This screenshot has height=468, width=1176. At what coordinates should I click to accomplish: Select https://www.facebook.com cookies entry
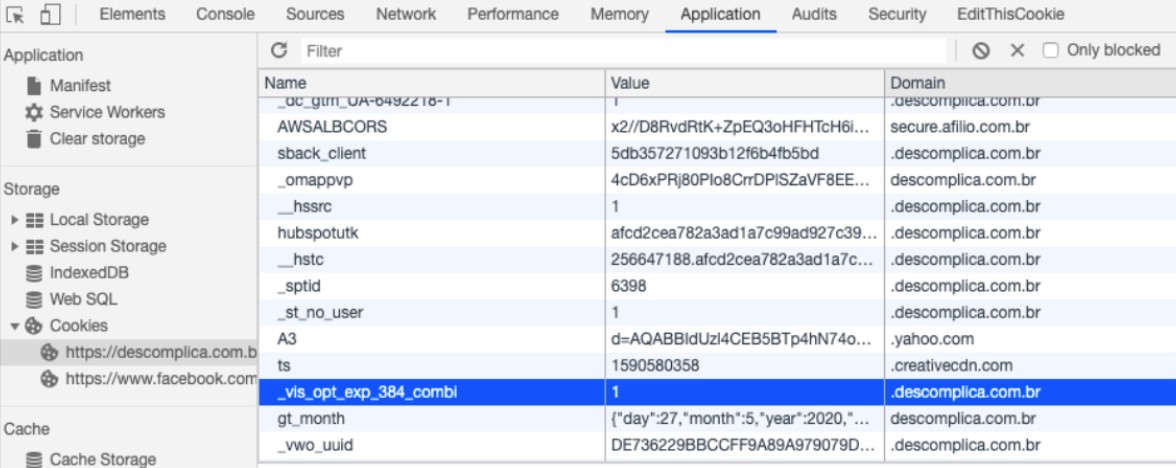click(161, 379)
